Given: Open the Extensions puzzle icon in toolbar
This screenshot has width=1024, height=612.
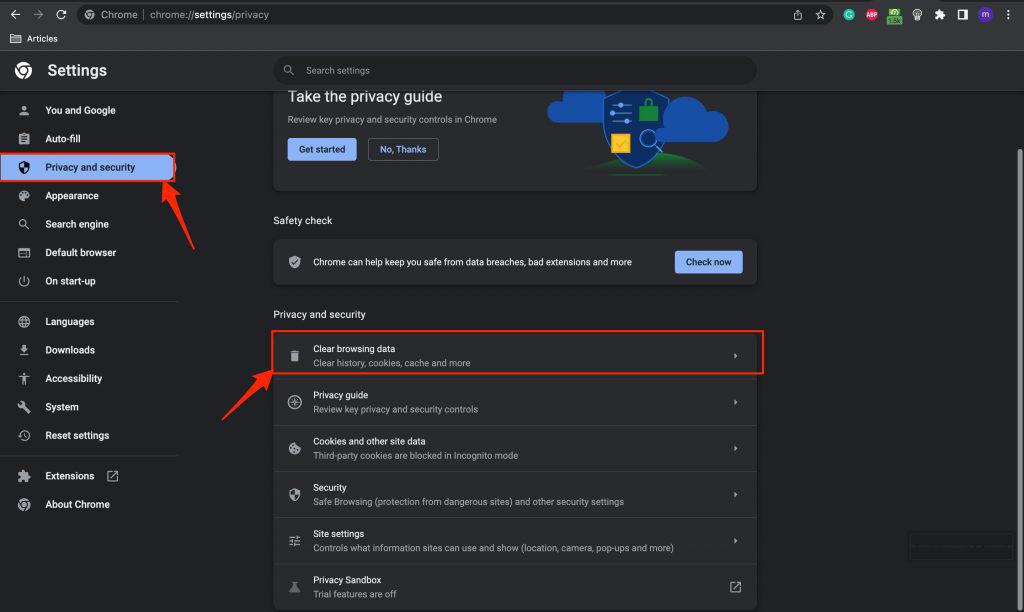Looking at the screenshot, I should click(x=940, y=14).
